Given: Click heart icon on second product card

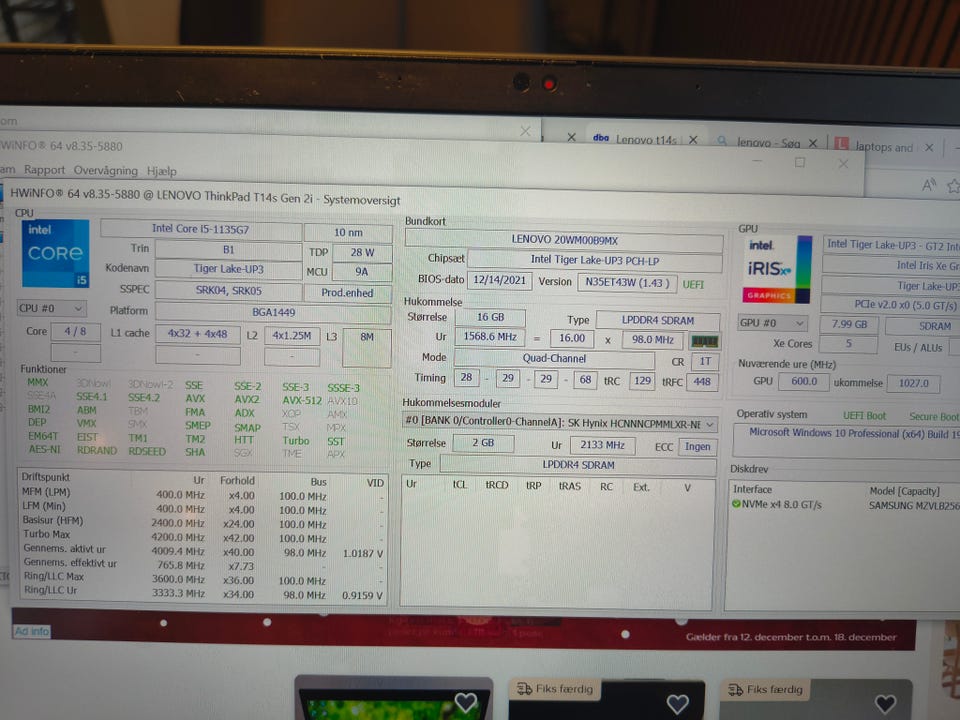Looking at the screenshot, I should [678, 703].
